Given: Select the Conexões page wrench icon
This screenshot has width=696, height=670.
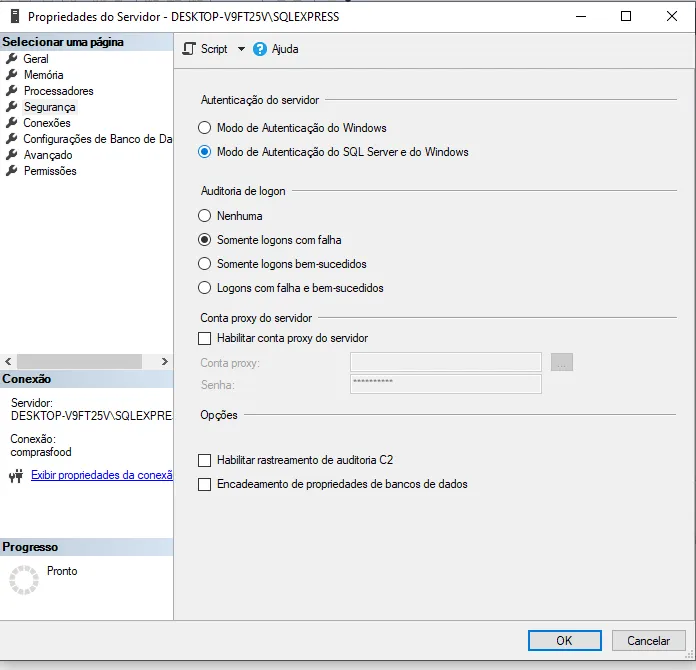Looking at the screenshot, I should coord(12,123).
